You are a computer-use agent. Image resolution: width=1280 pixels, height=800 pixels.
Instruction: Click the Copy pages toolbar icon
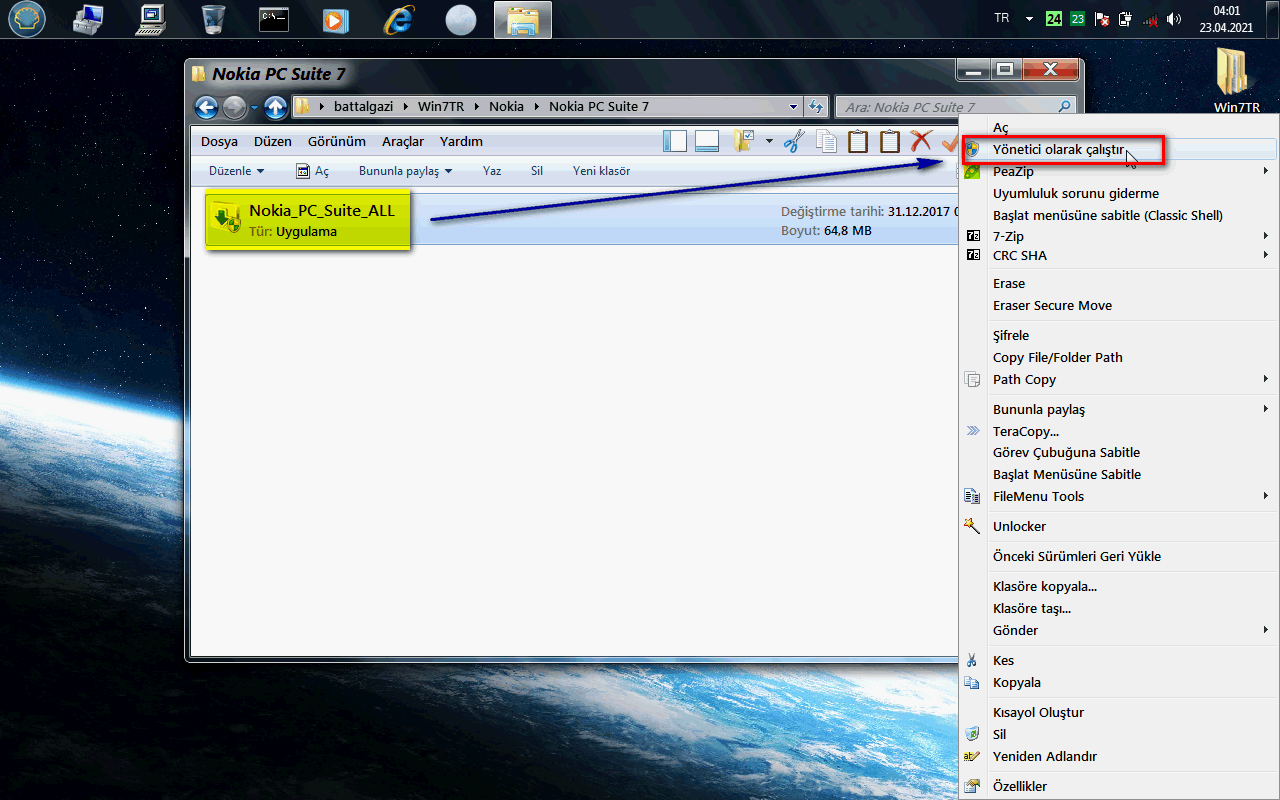tap(826, 141)
